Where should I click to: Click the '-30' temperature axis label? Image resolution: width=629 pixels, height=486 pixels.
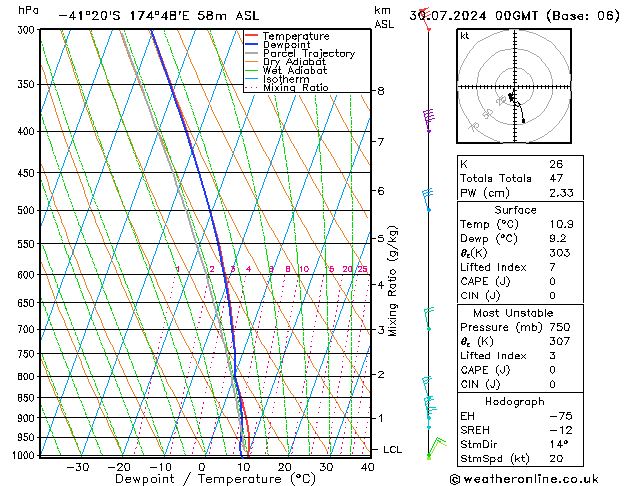tap(77, 467)
